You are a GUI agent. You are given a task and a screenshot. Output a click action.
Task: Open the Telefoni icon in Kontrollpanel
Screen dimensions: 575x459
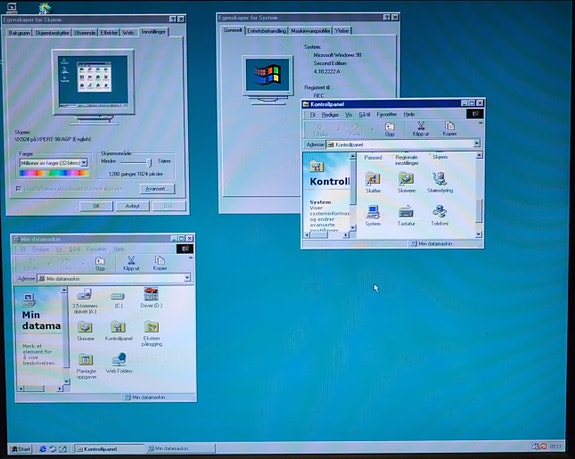[x=439, y=215]
